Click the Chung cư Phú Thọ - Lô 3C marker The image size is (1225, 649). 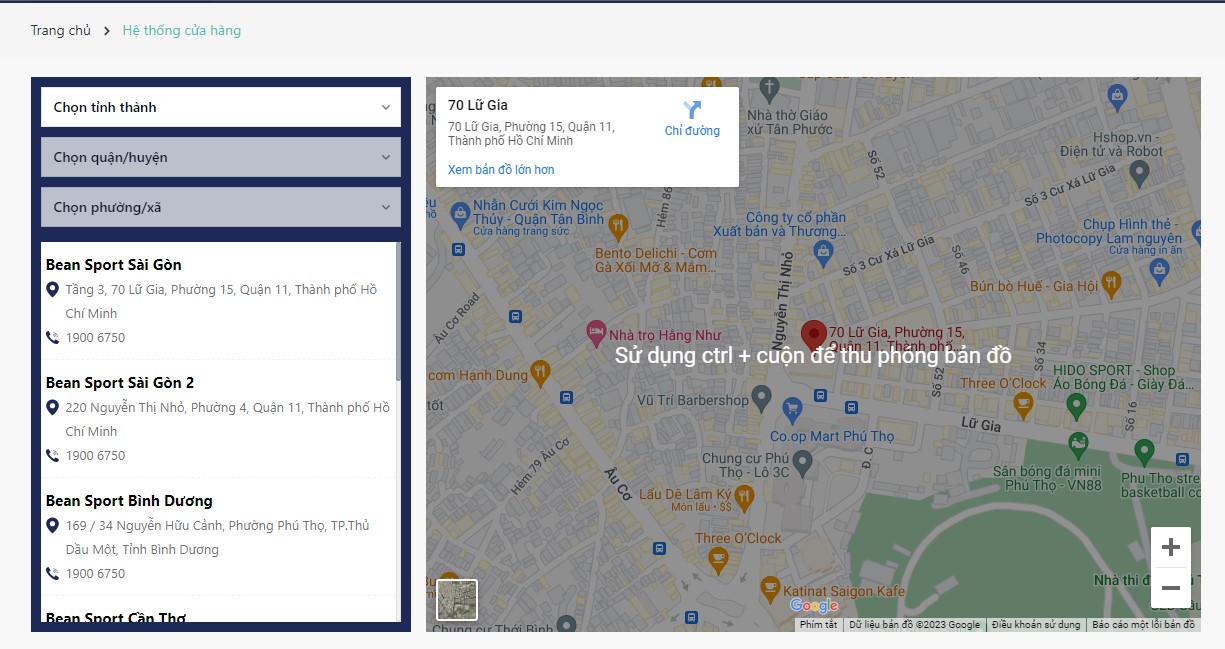[802, 462]
